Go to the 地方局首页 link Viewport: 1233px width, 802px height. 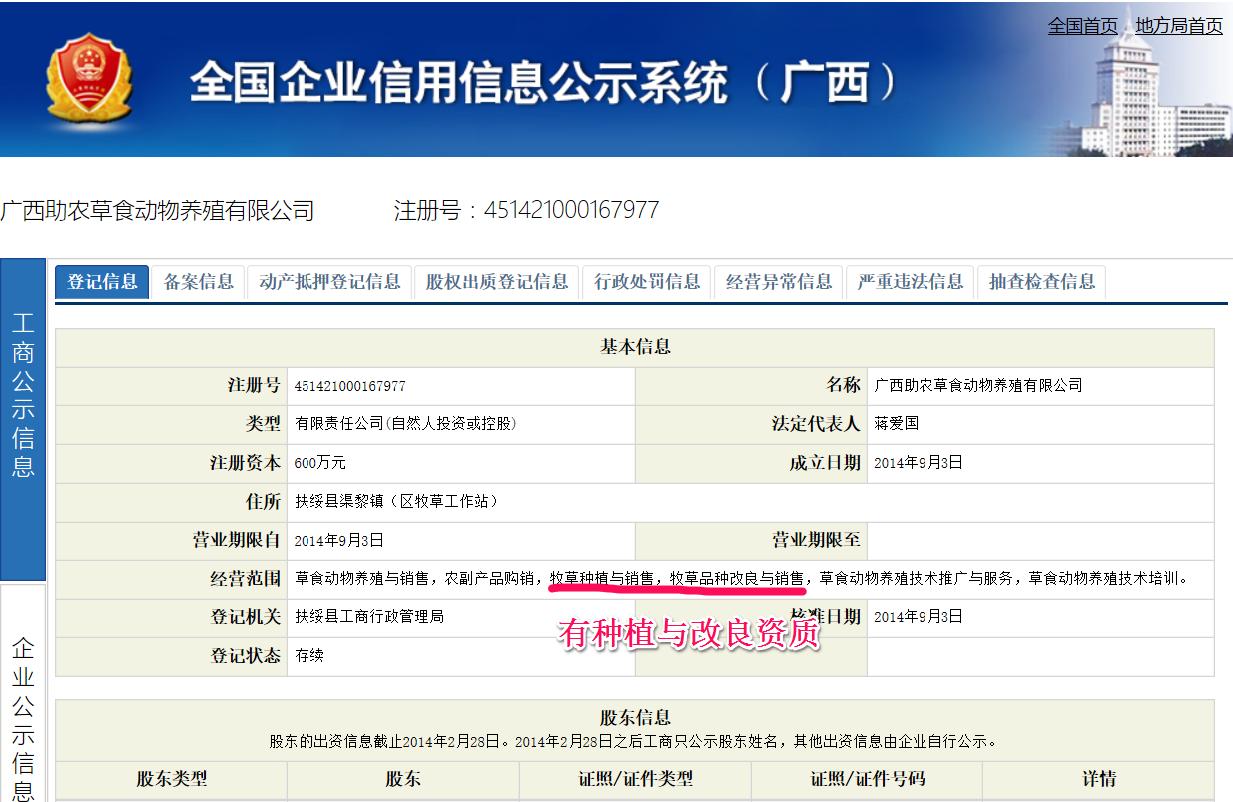1178,26
